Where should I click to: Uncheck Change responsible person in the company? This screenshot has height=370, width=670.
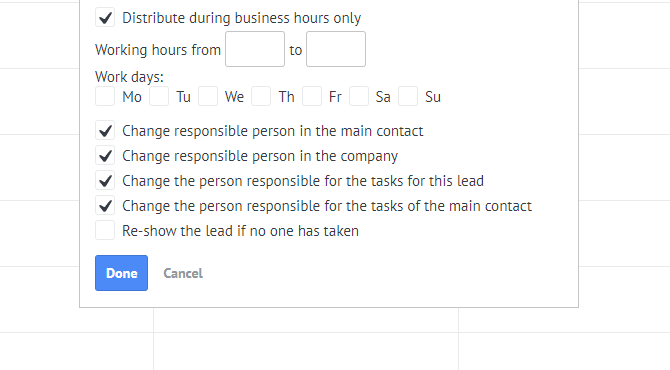pyautogui.click(x=105, y=156)
